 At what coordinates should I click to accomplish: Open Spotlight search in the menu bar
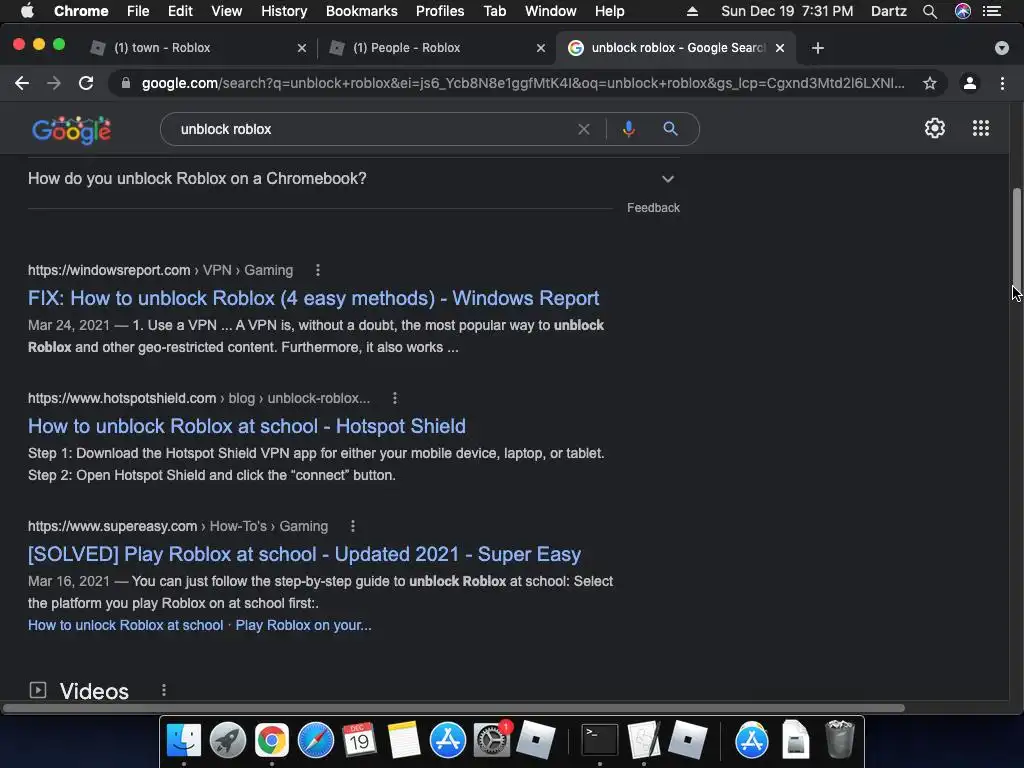[930, 11]
